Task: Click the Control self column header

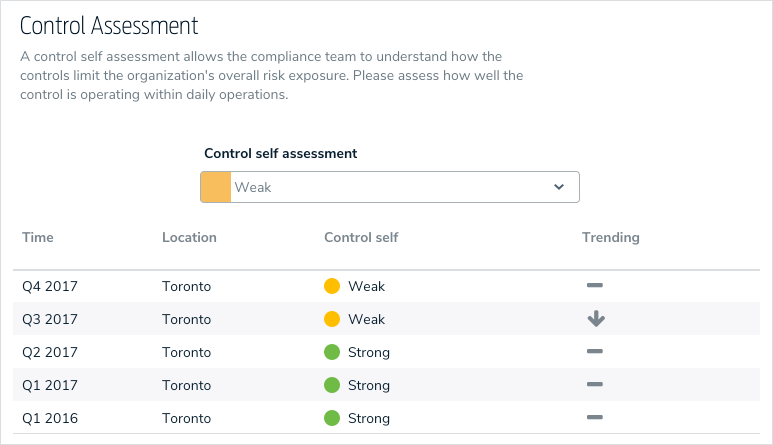Action: click(x=361, y=238)
